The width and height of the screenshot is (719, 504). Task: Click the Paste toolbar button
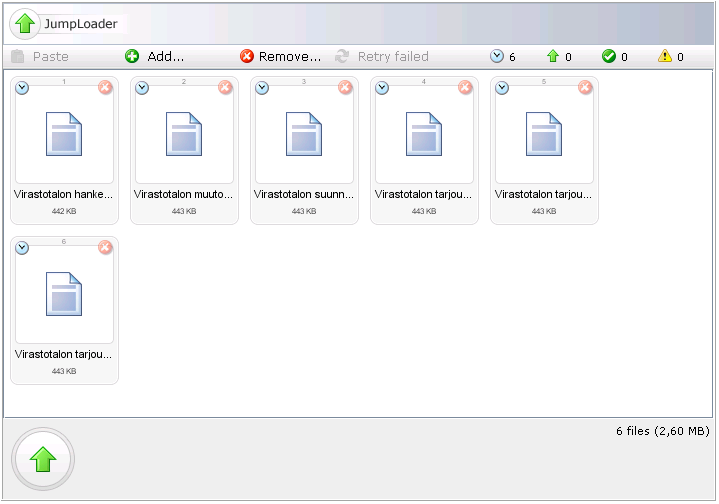tap(40, 56)
